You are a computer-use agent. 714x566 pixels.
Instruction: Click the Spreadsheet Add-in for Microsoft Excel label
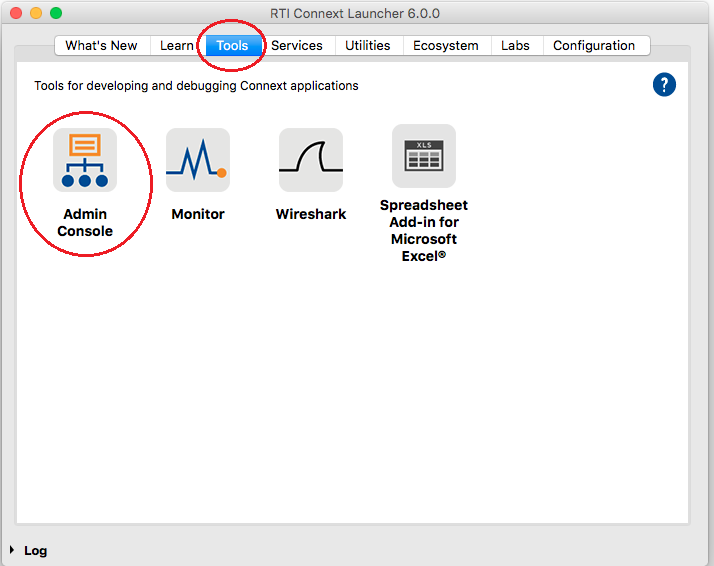pos(424,230)
